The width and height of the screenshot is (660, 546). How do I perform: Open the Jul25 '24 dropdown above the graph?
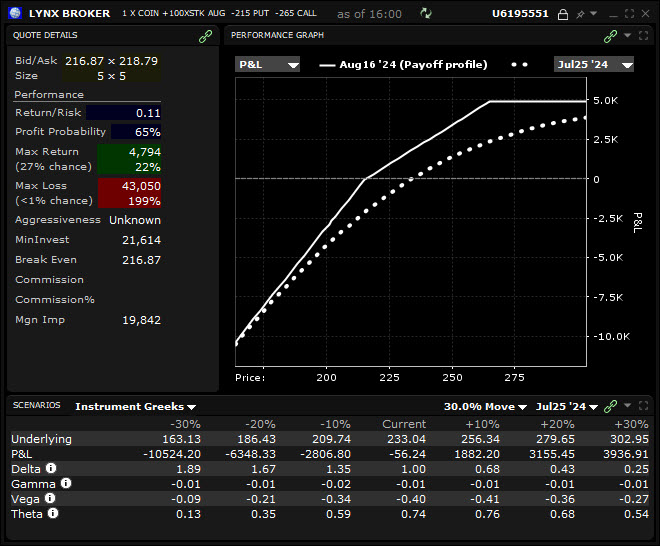pyautogui.click(x=594, y=64)
